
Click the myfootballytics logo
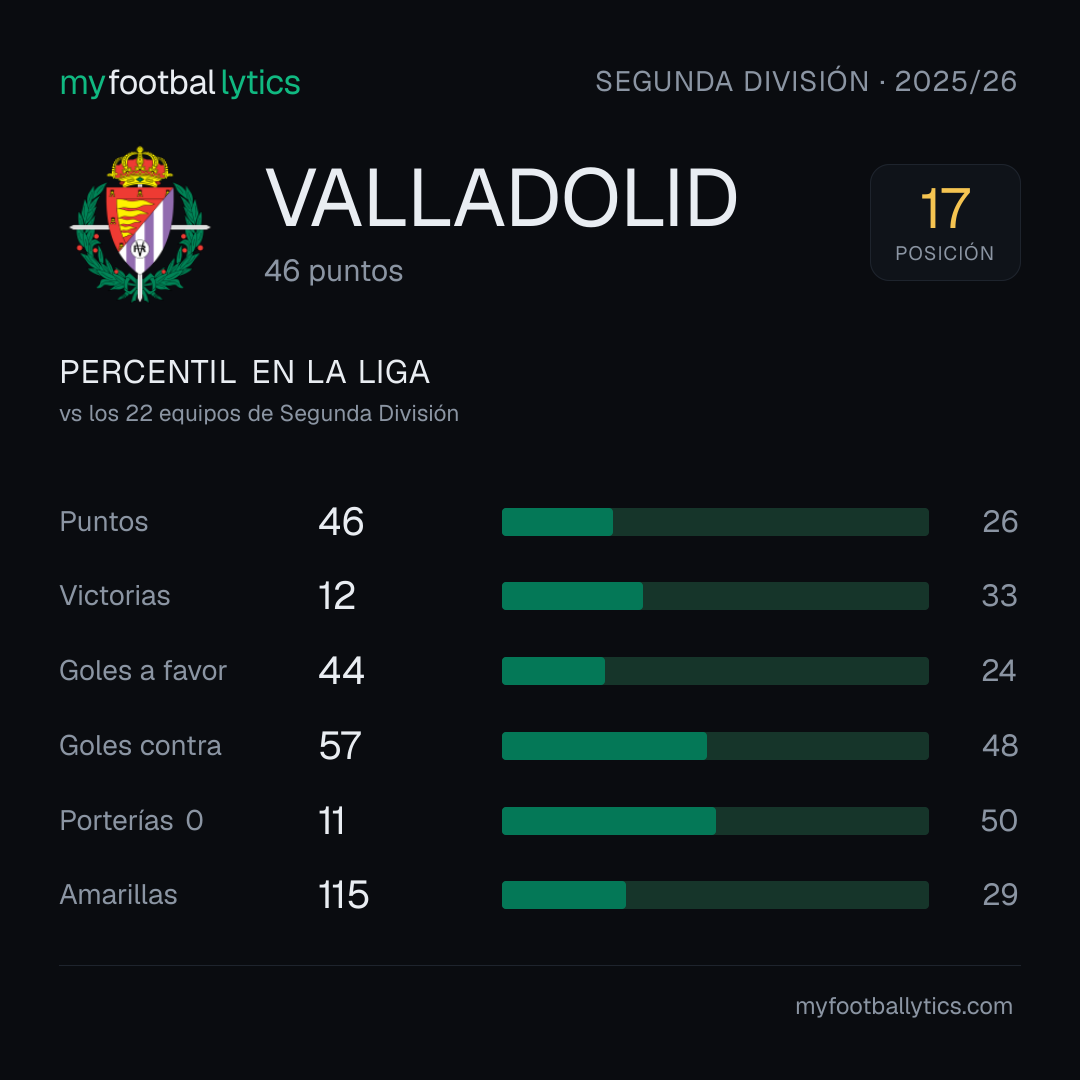(180, 83)
